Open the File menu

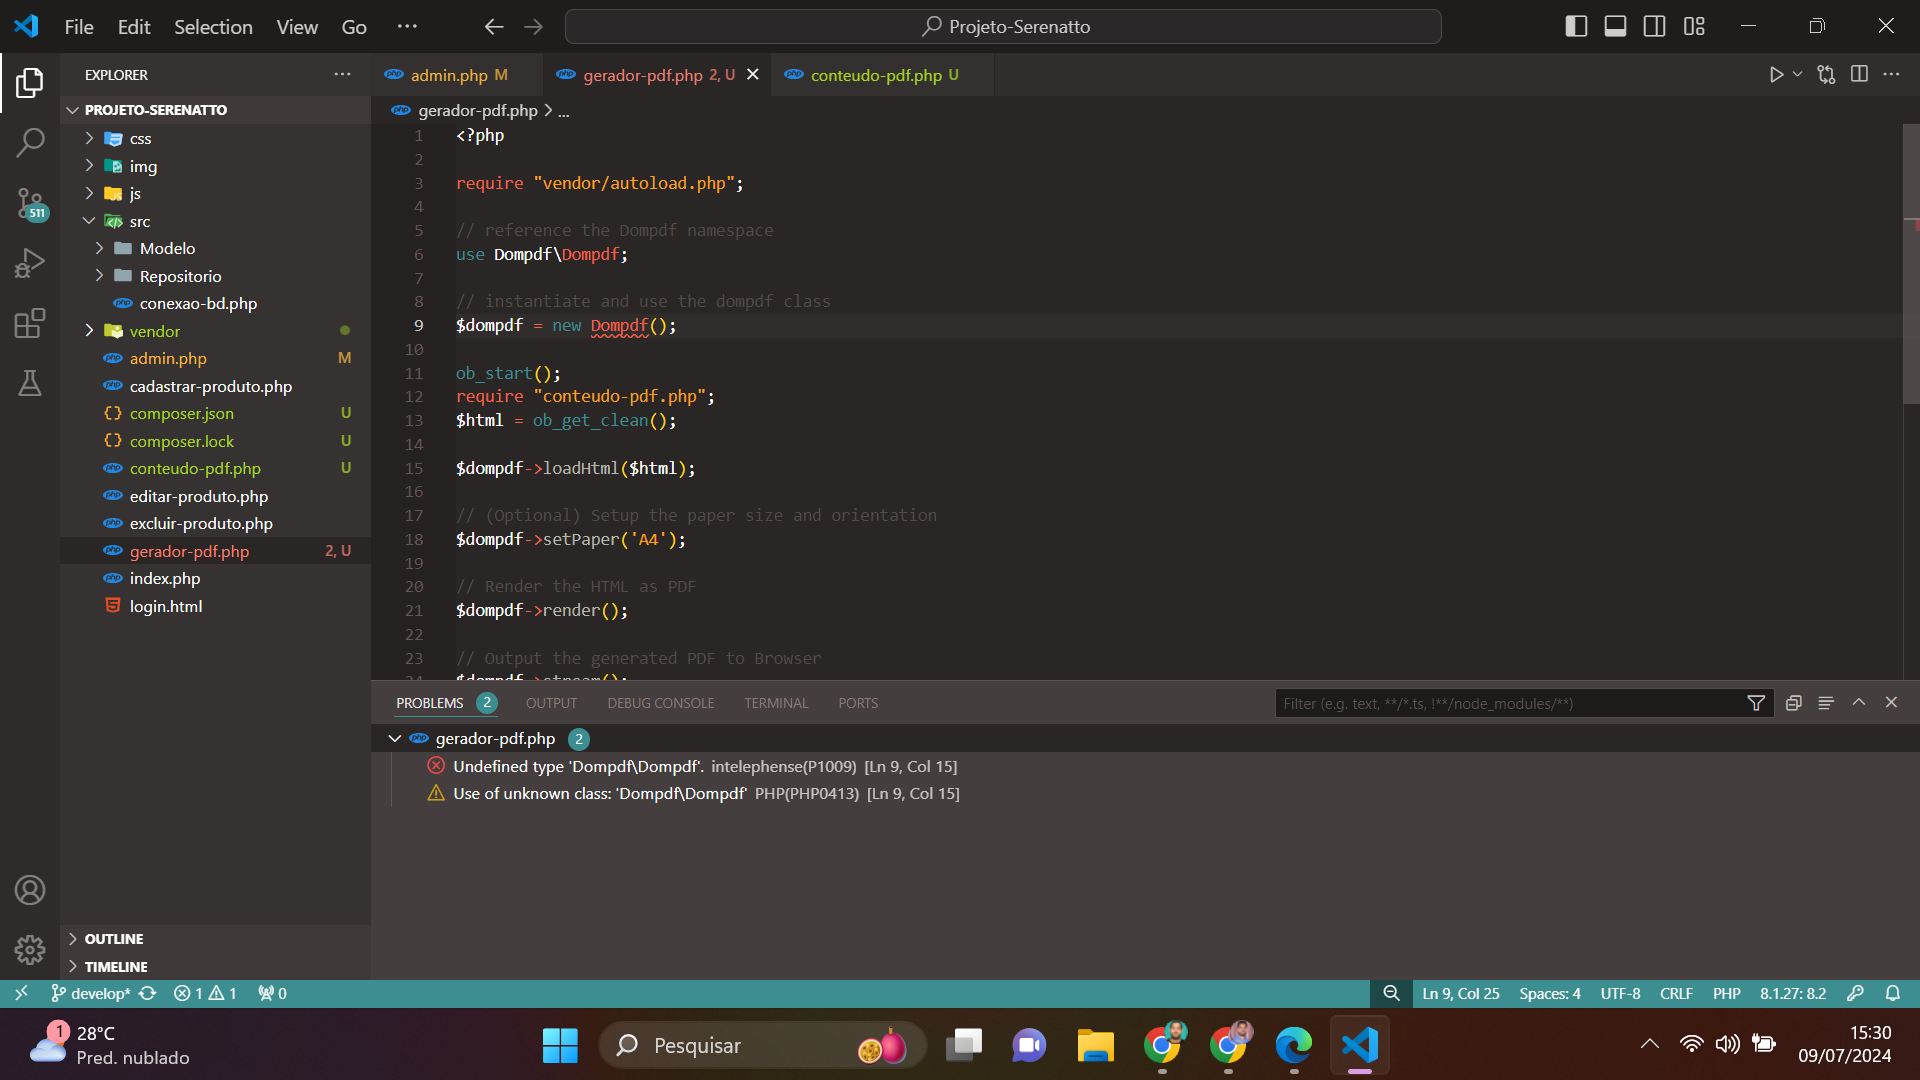click(x=79, y=27)
